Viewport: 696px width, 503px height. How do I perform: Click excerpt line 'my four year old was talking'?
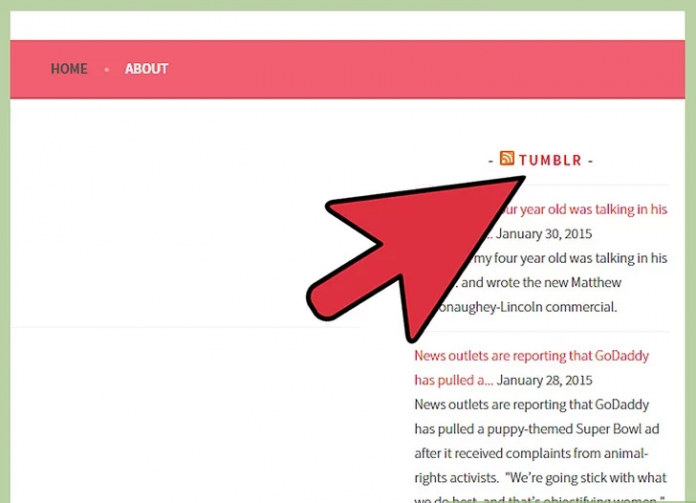(x=570, y=258)
